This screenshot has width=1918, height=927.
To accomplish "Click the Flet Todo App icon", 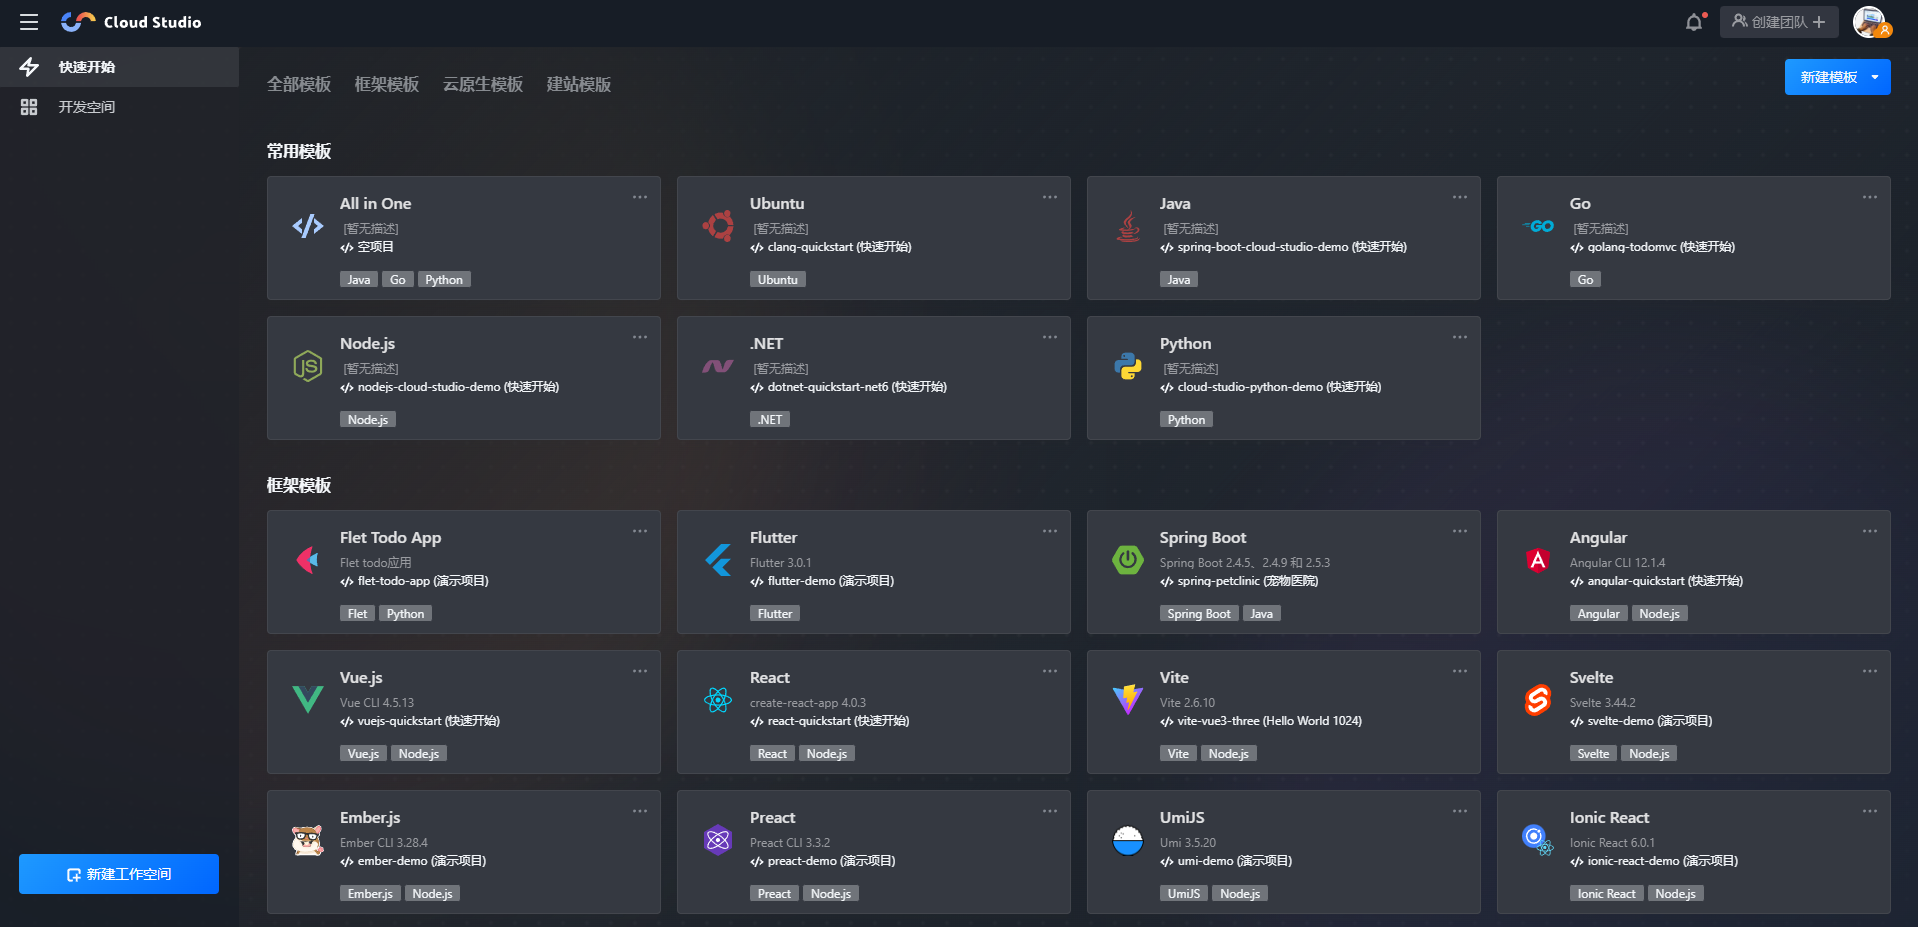I will click(x=308, y=560).
